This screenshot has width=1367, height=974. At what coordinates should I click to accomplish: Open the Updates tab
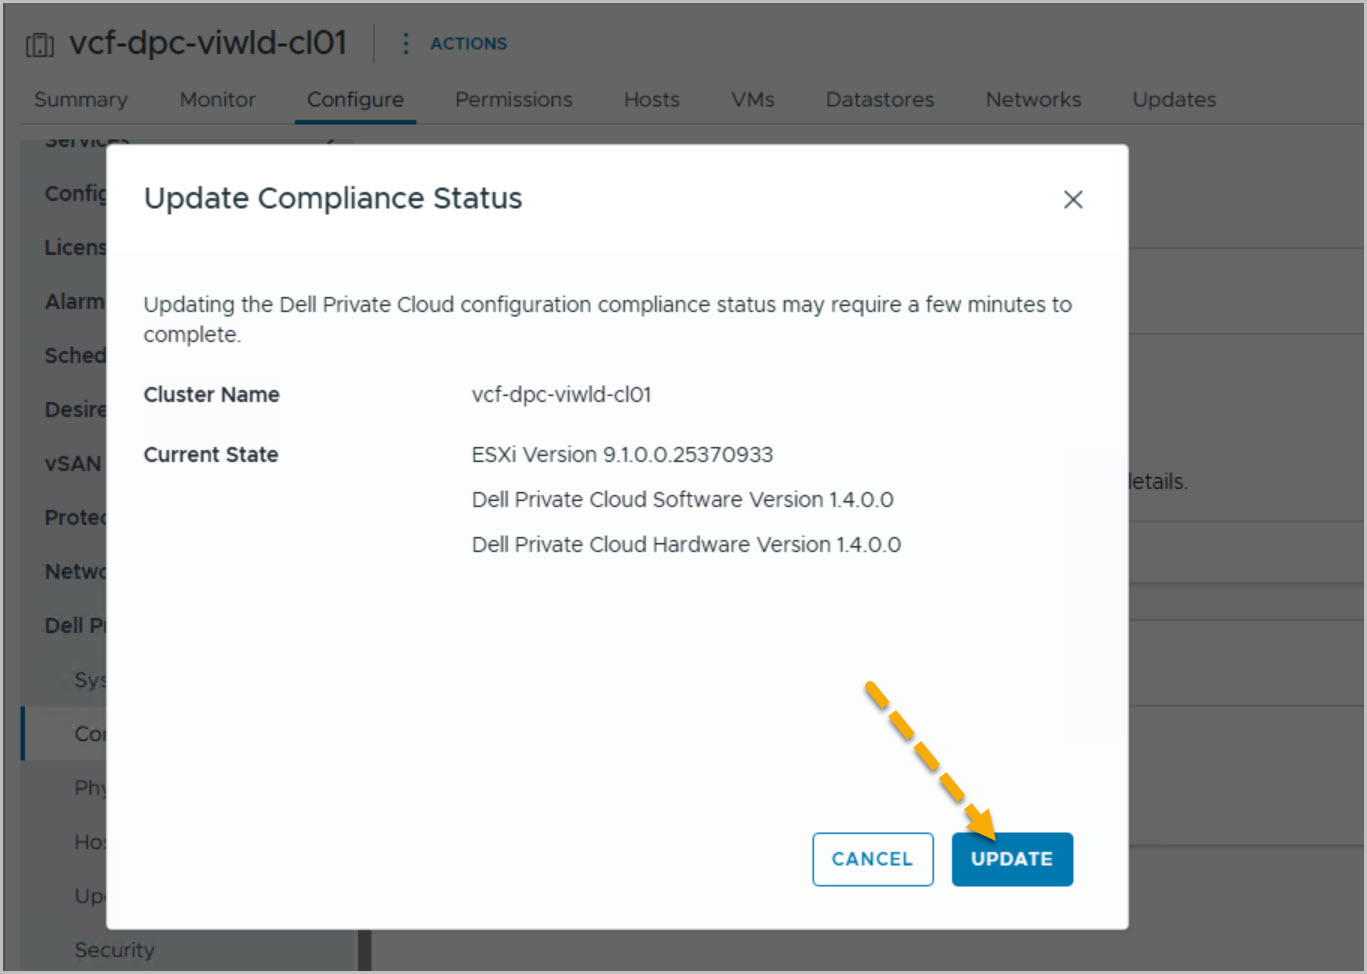[x=1174, y=100]
